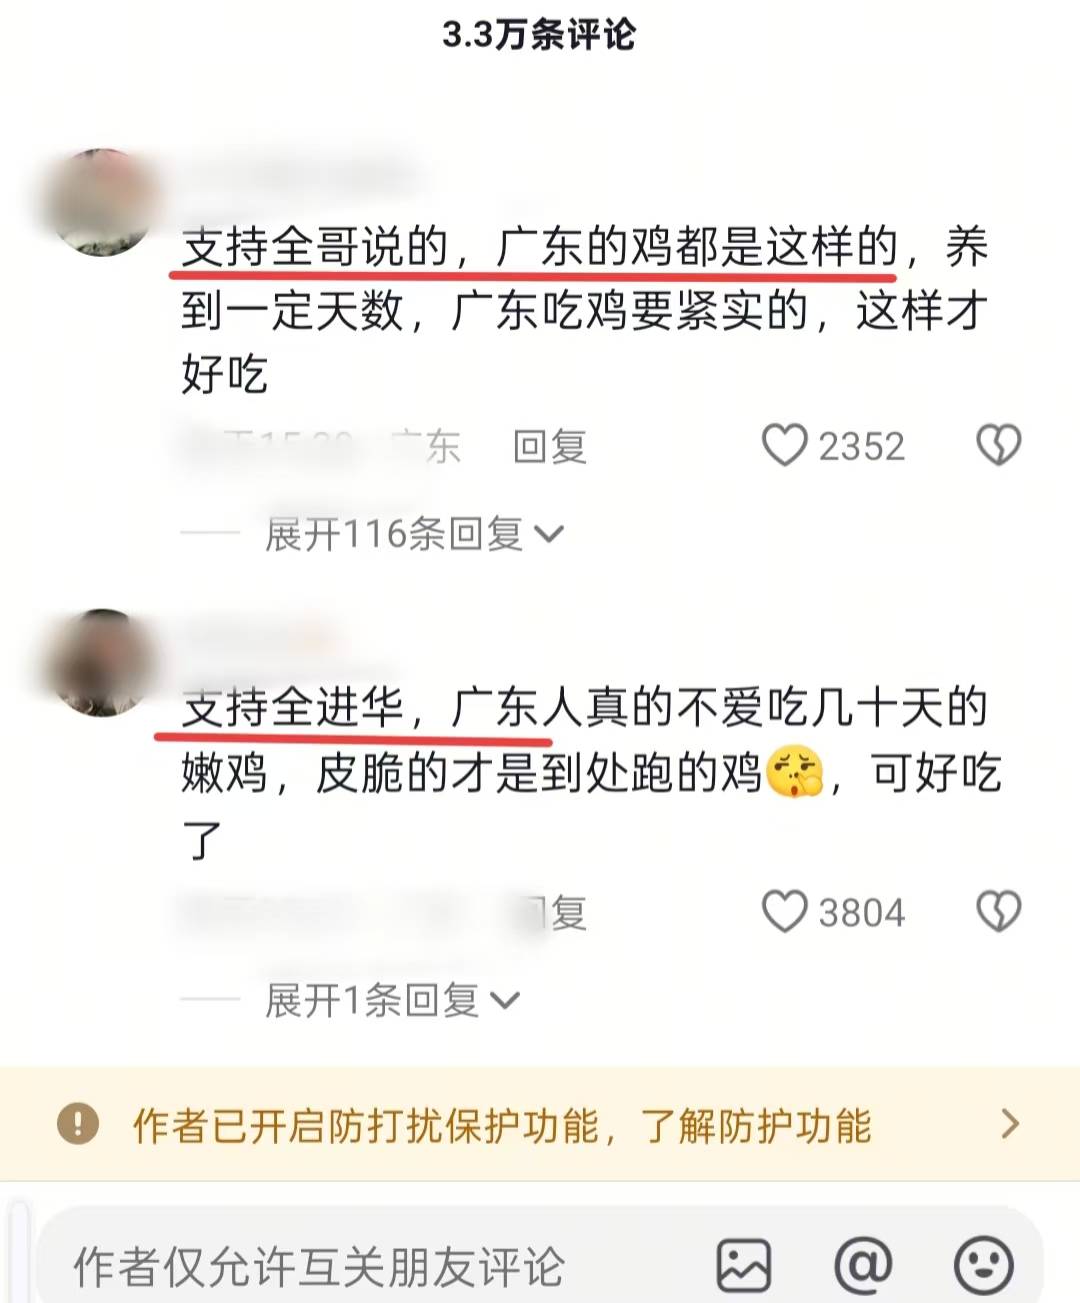Screen dimensions: 1080x1303
Task: Open the emoji picker icon
Action: 984,1265
